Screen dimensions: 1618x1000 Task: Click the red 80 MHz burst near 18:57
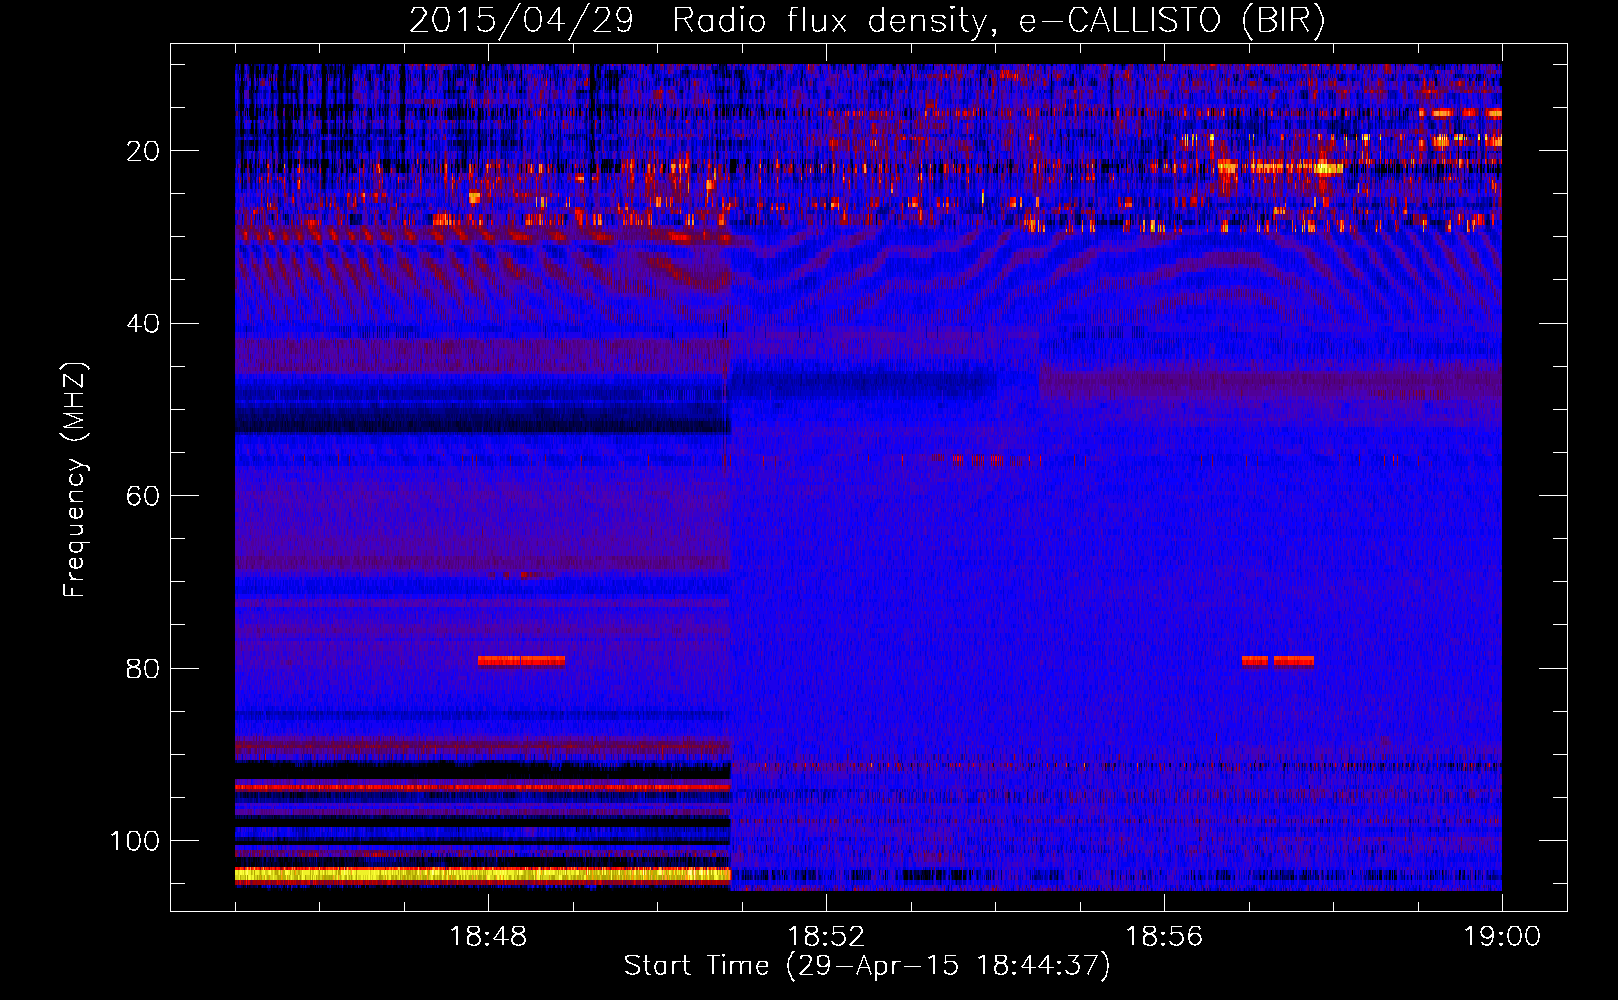(x=1277, y=661)
